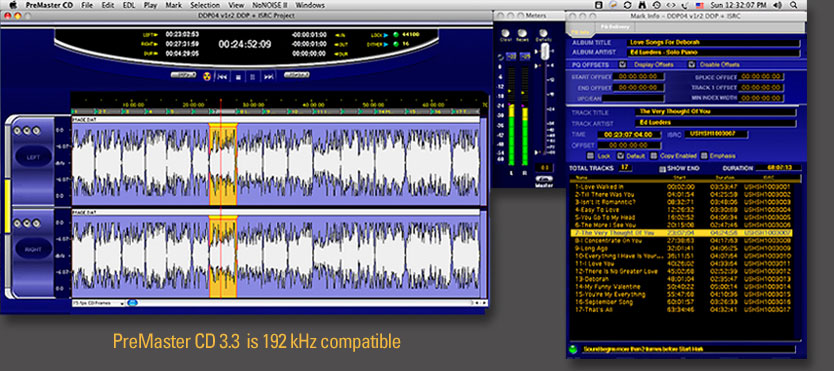Enable the Lock checkbox for the track
Screen dimensions: 834x371
[590, 156]
